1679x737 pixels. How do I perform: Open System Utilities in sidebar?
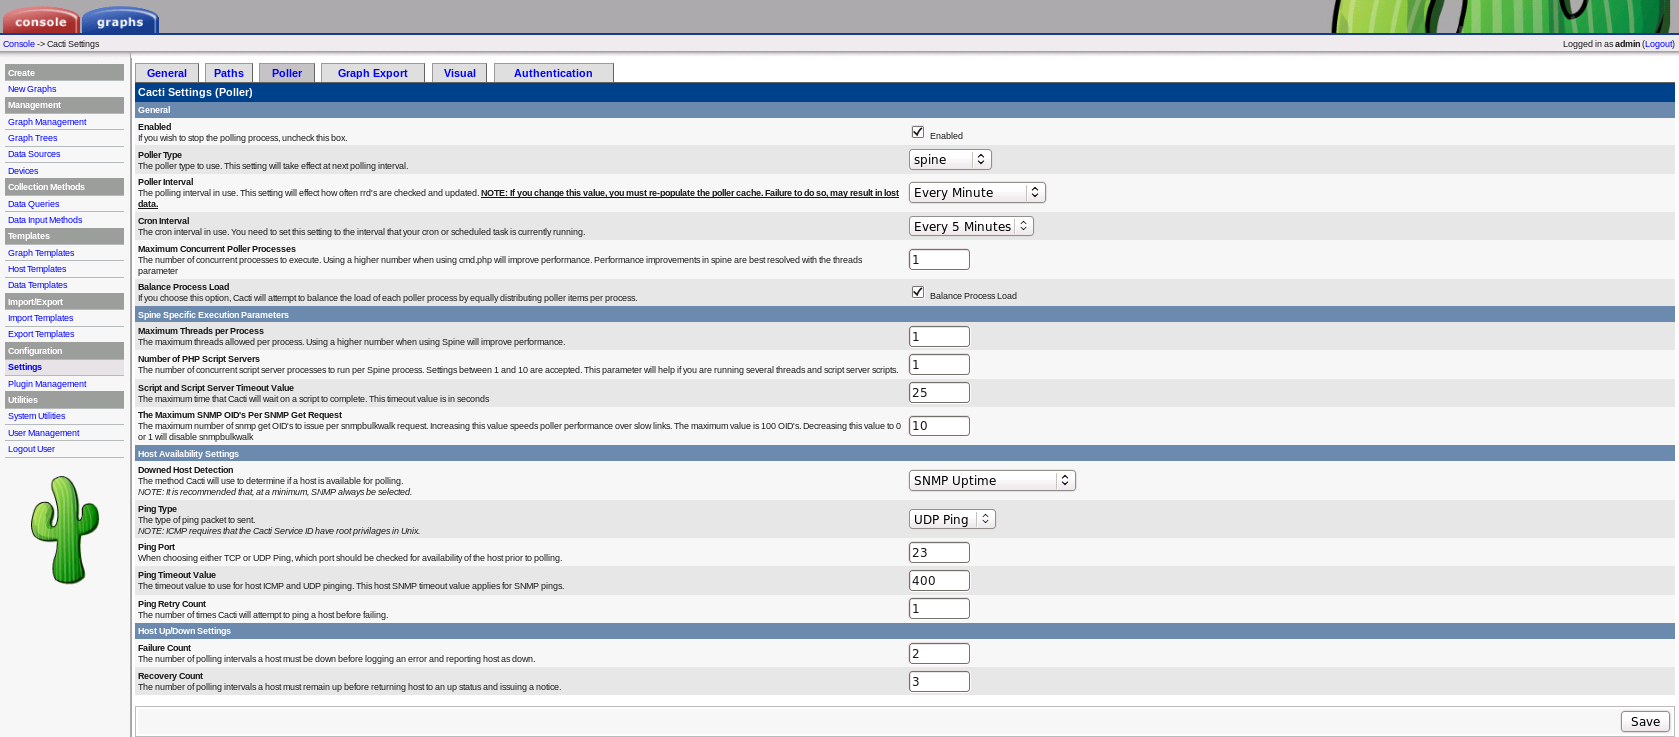pos(37,416)
